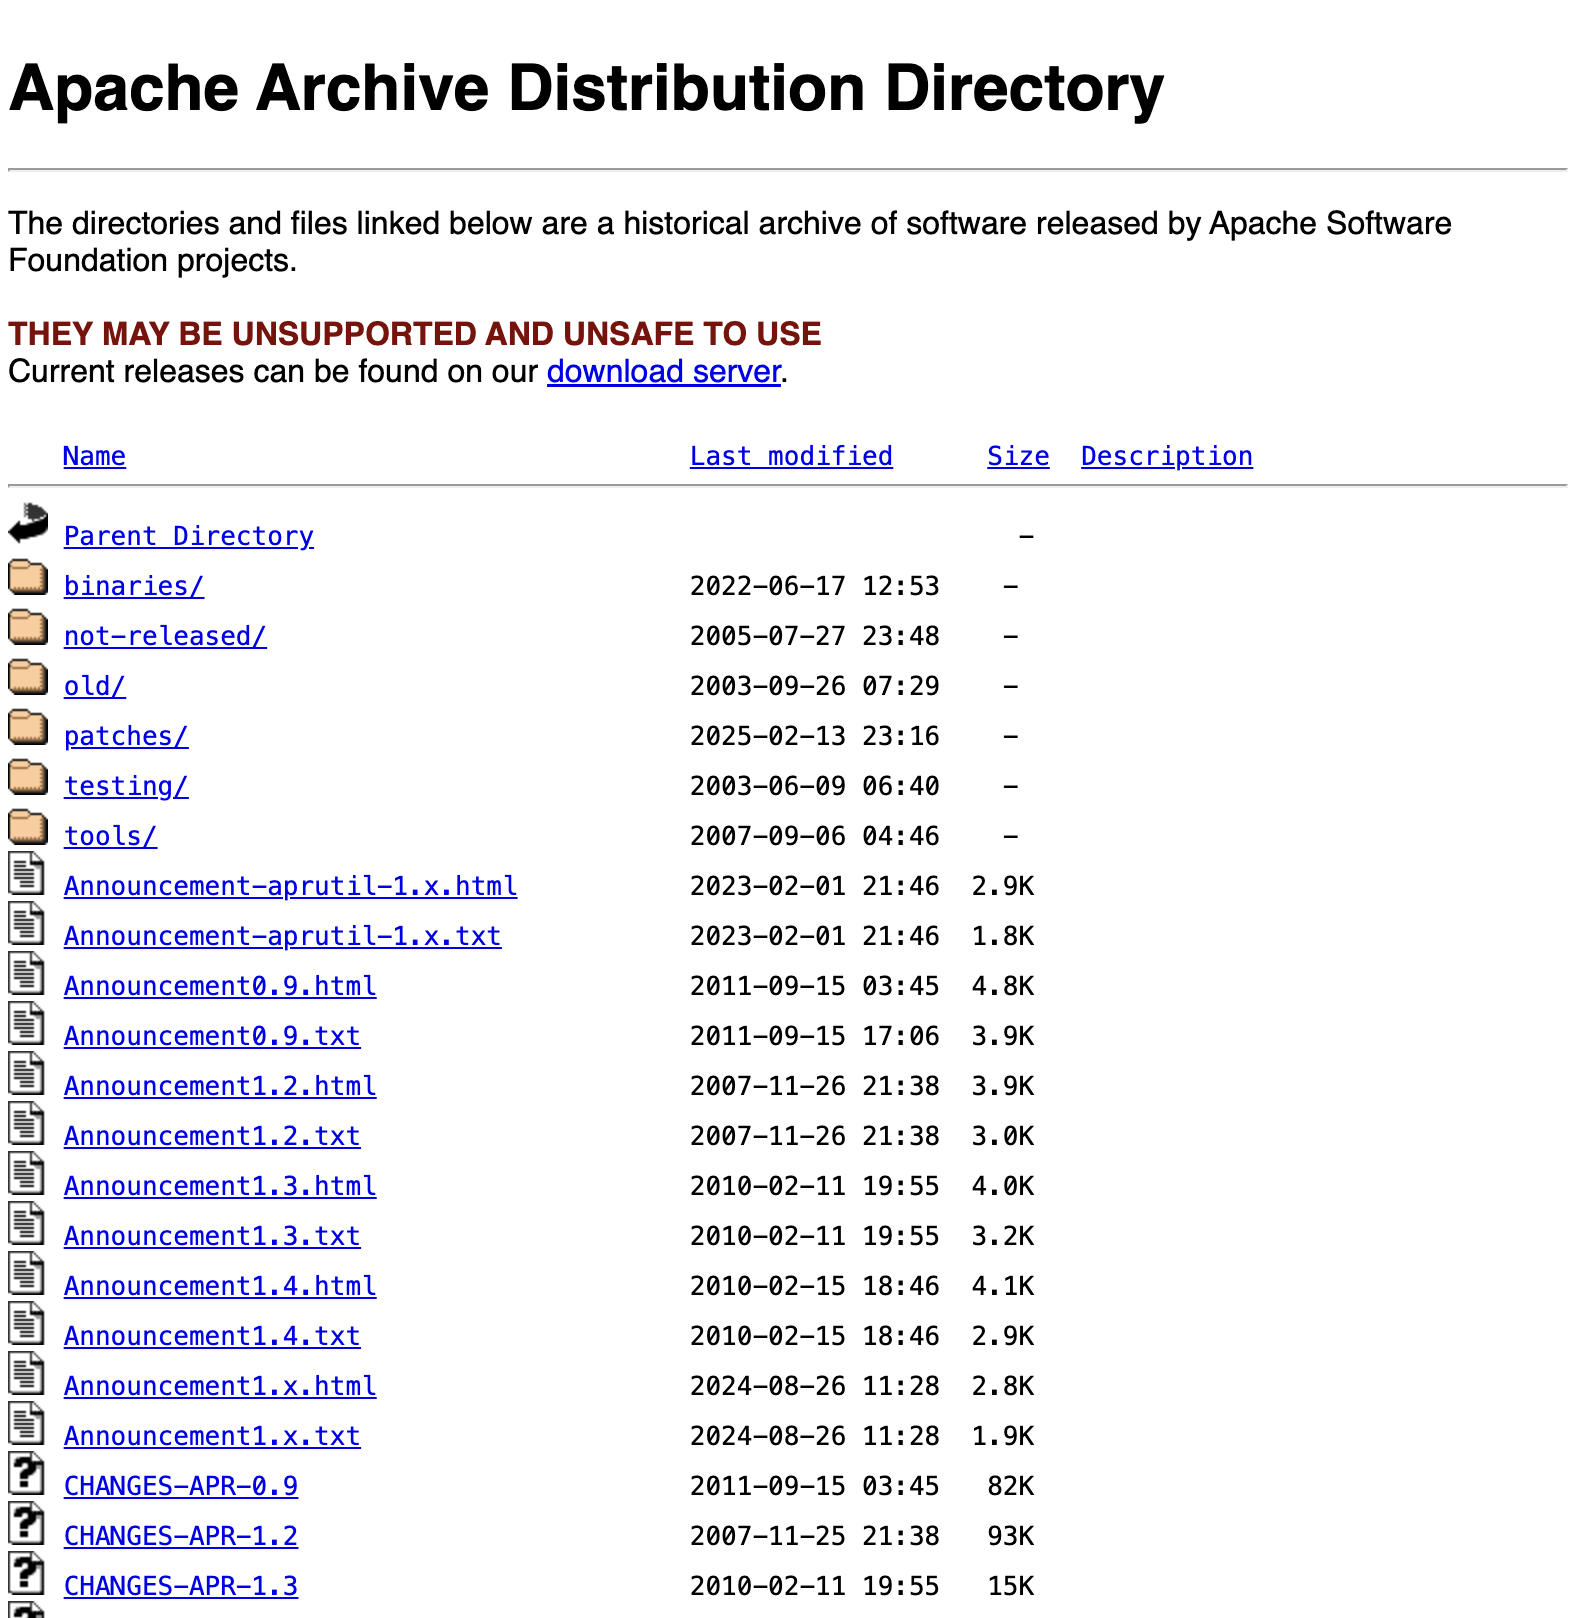This screenshot has width=1576, height=1618.
Task: Click the document icon beside Announcement-aprutil-1.x.html
Action: click(27, 874)
